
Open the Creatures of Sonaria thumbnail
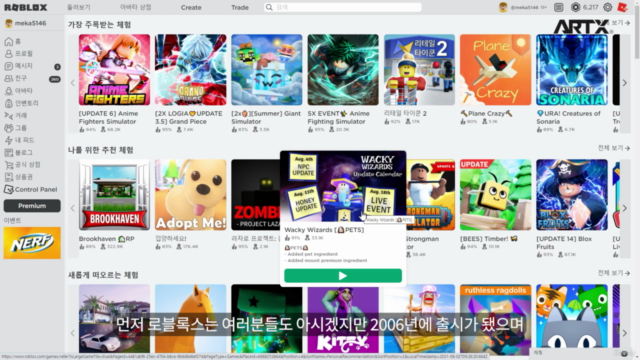coord(572,70)
